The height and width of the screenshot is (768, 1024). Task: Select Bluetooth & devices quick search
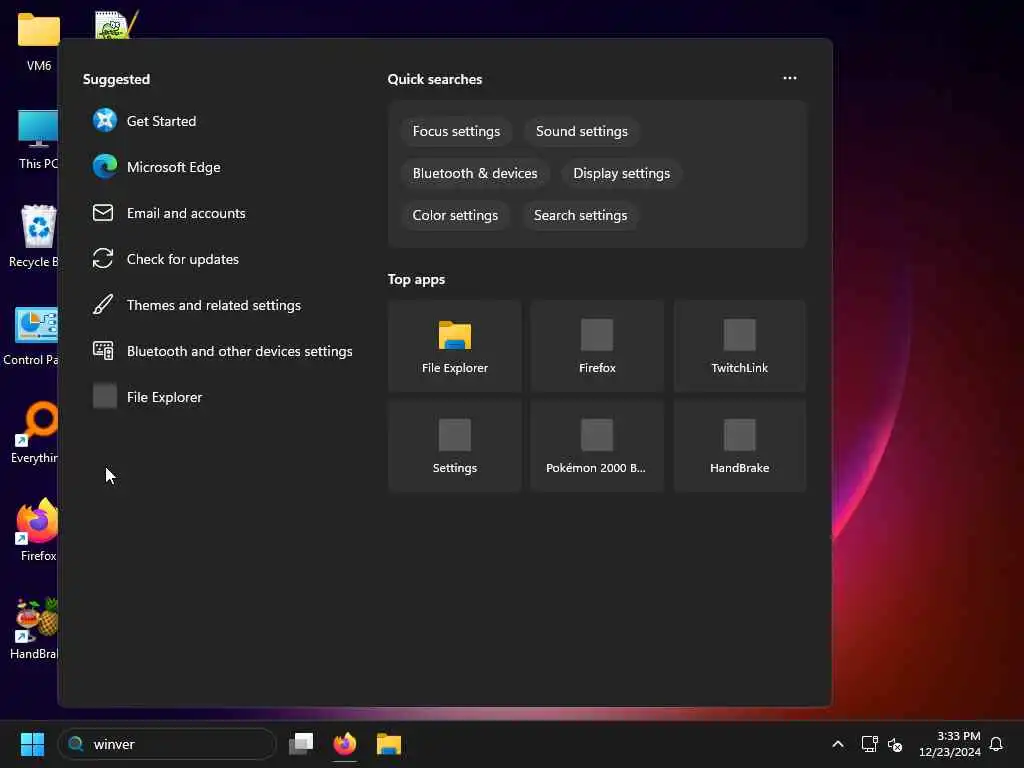pyautogui.click(x=475, y=173)
